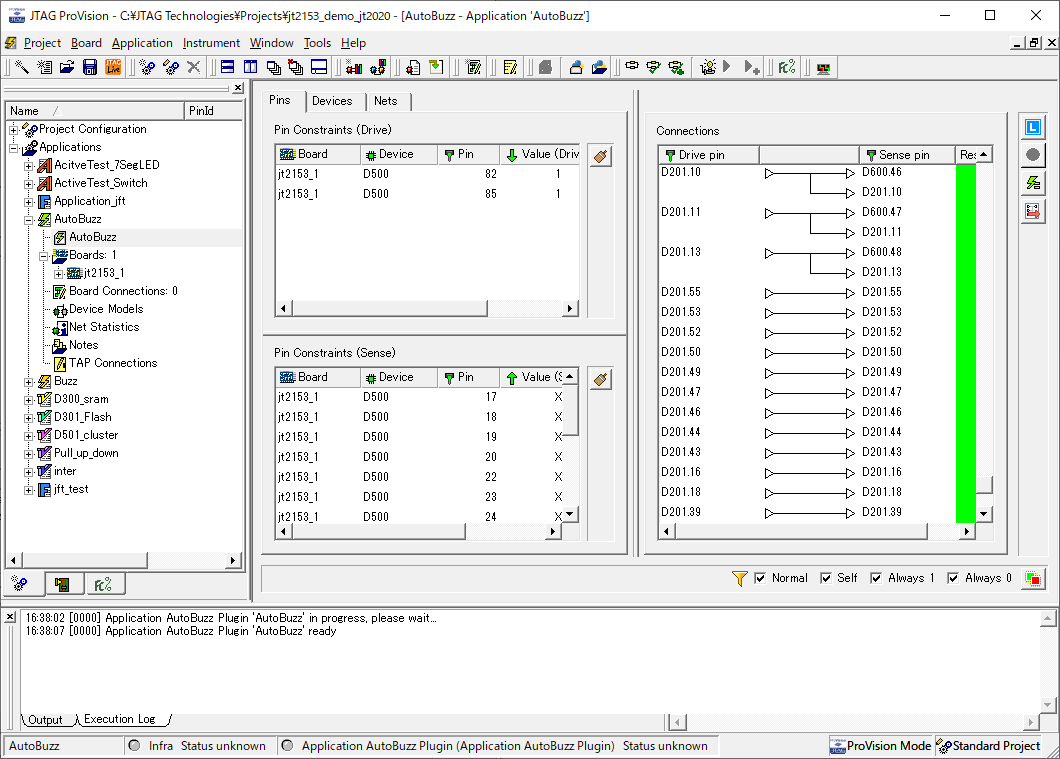This screenshot has width=1060, height=759.
Task: Expand the Pull_up_down node
Action: pyautogui.click(x=28, y=454)
